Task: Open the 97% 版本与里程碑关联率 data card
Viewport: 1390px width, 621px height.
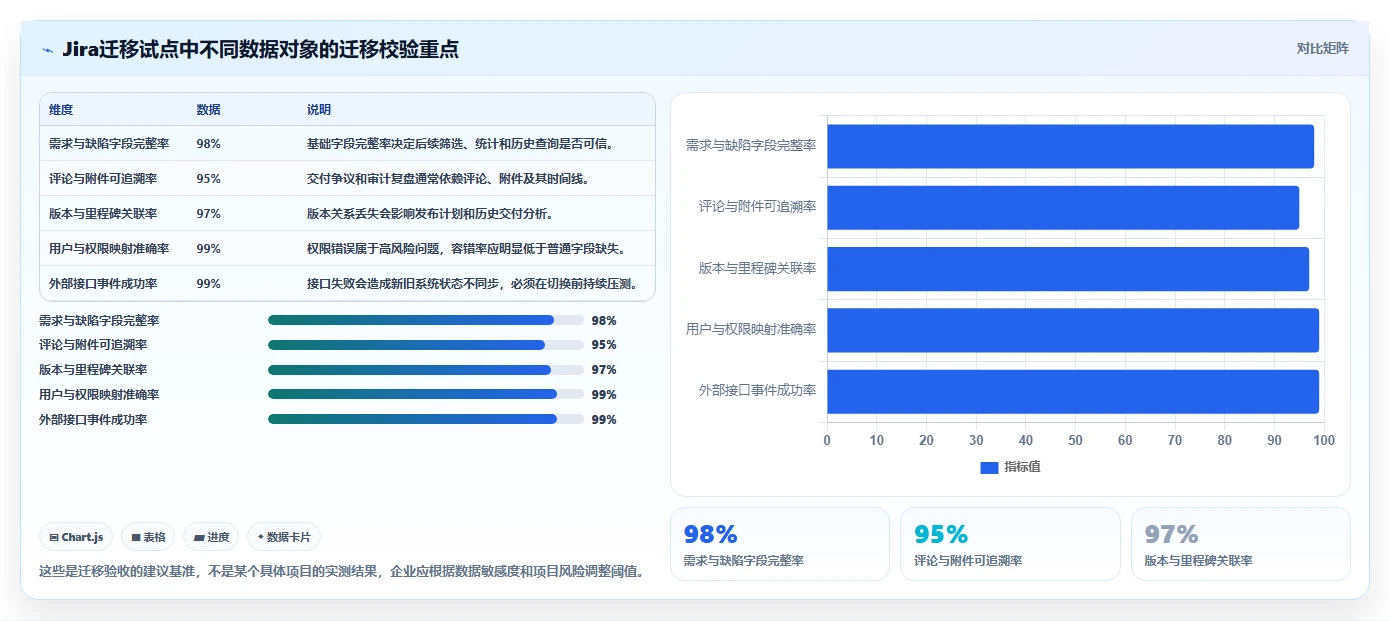Action: pos(1241,544)
